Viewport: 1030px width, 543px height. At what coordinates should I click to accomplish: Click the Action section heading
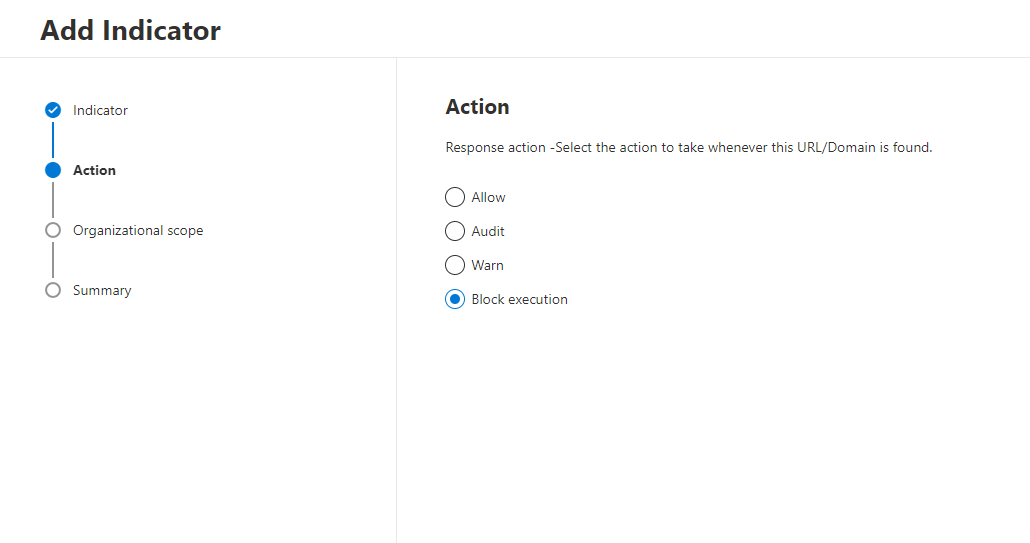[477, 107]
